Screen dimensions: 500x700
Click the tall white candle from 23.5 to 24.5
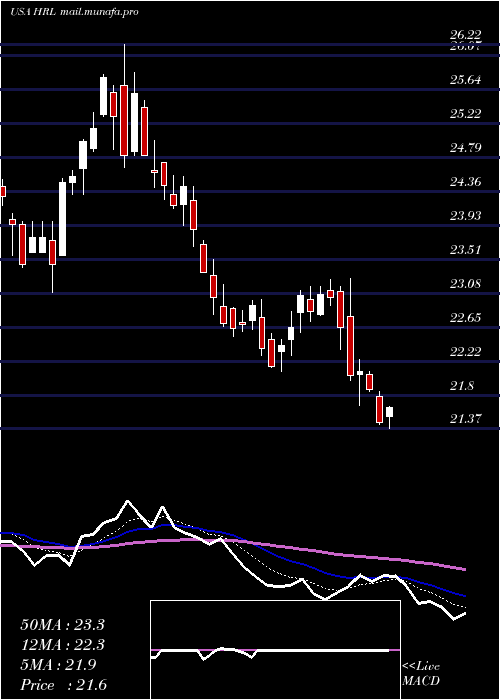coord(63,219)
